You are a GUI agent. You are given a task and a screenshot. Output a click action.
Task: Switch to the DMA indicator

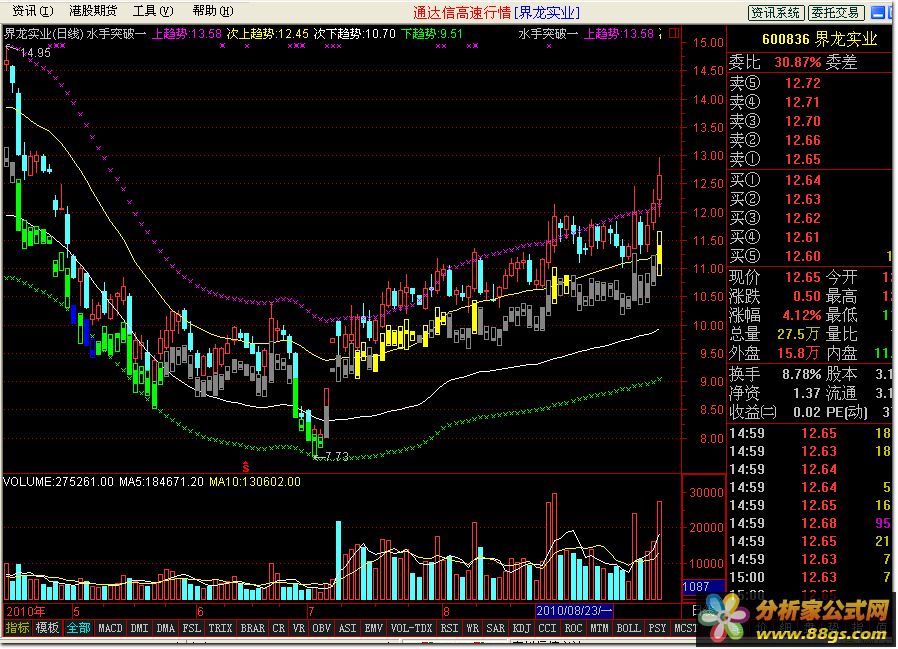[x=166, y=628]
